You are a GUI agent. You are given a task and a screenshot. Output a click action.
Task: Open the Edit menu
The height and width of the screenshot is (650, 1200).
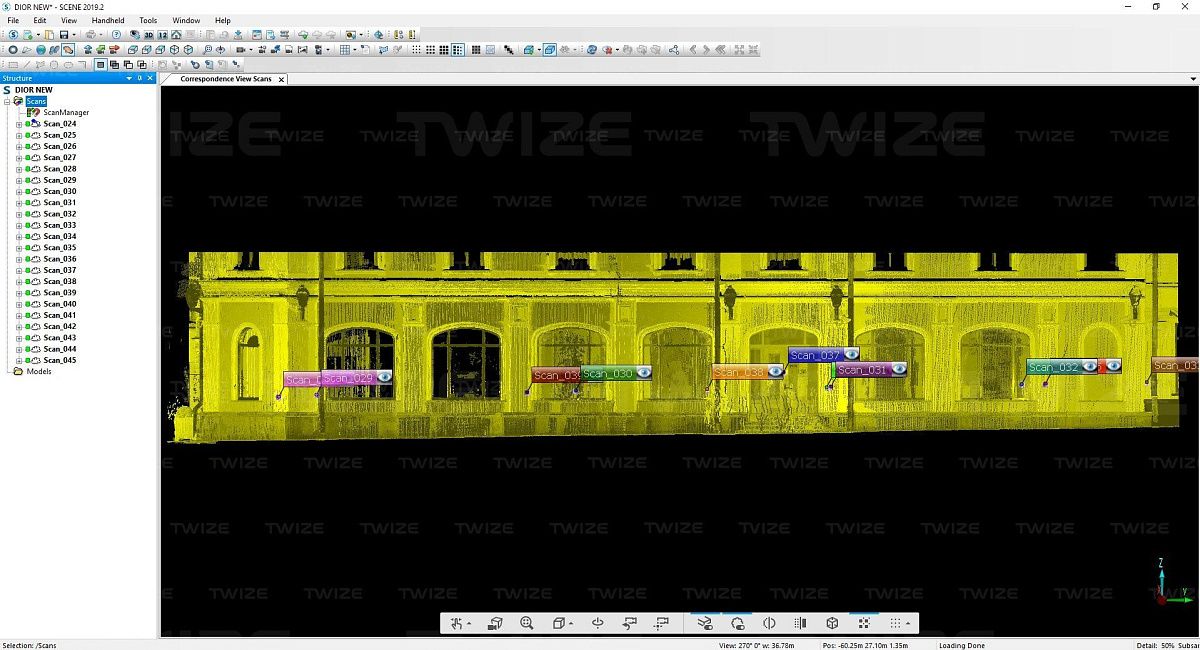click(x=40, y=20)
